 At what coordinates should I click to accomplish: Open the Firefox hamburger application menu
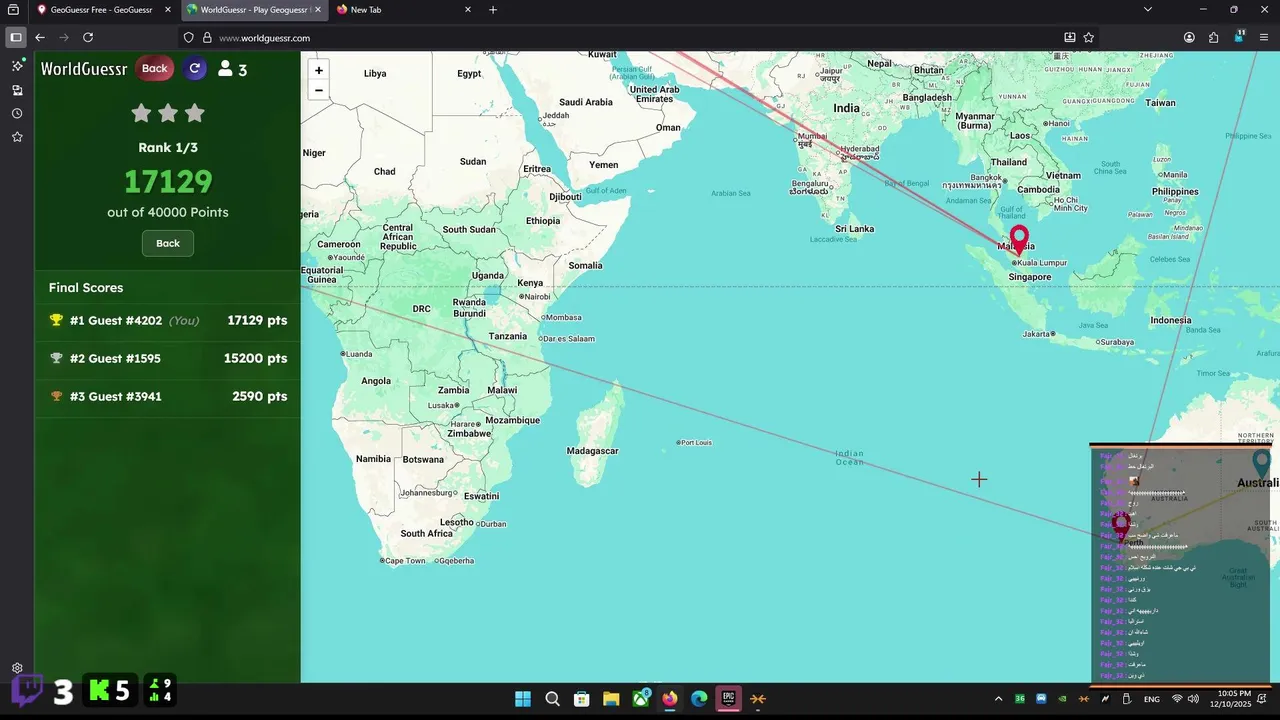pos(1263,37)
